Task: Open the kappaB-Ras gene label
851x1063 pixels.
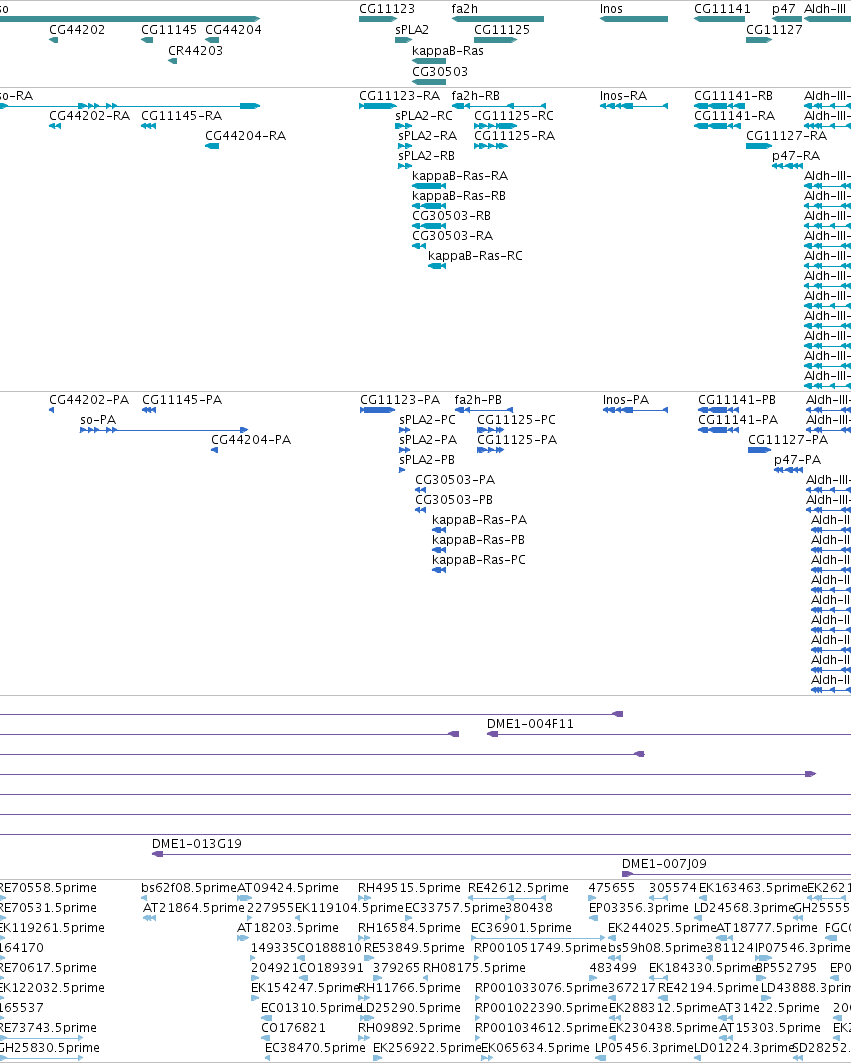Action: (448, 51)
